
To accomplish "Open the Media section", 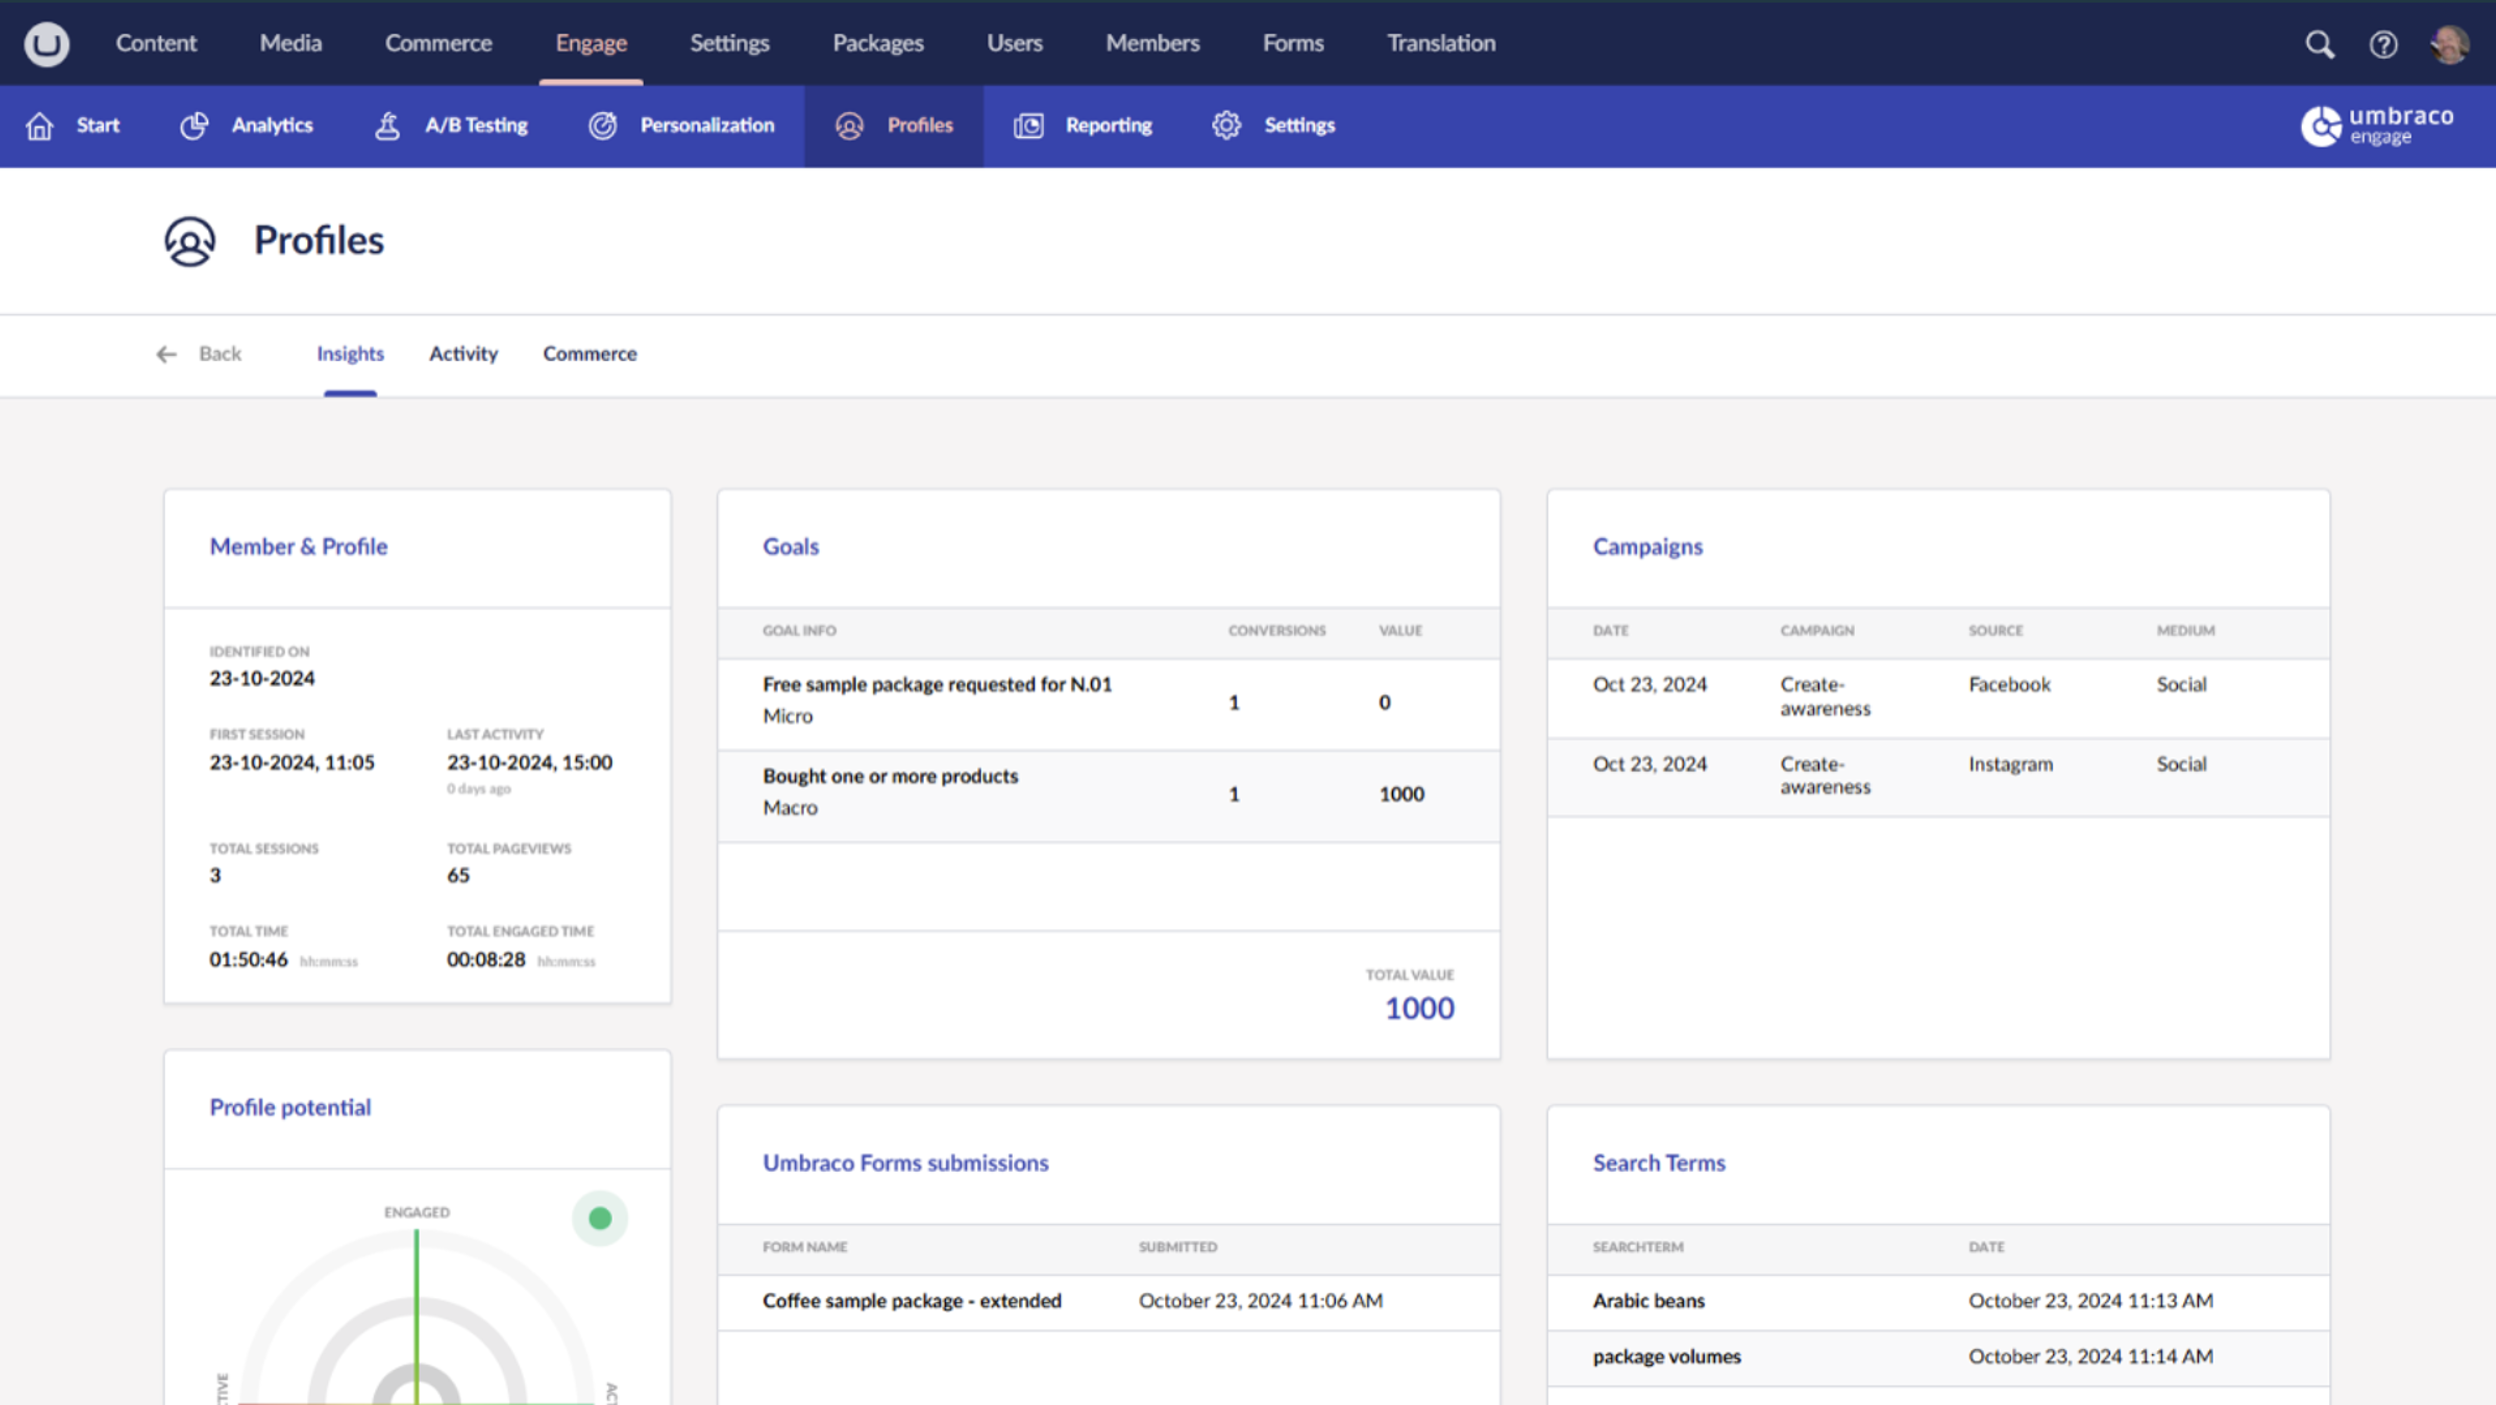I will tap(290, 43).
